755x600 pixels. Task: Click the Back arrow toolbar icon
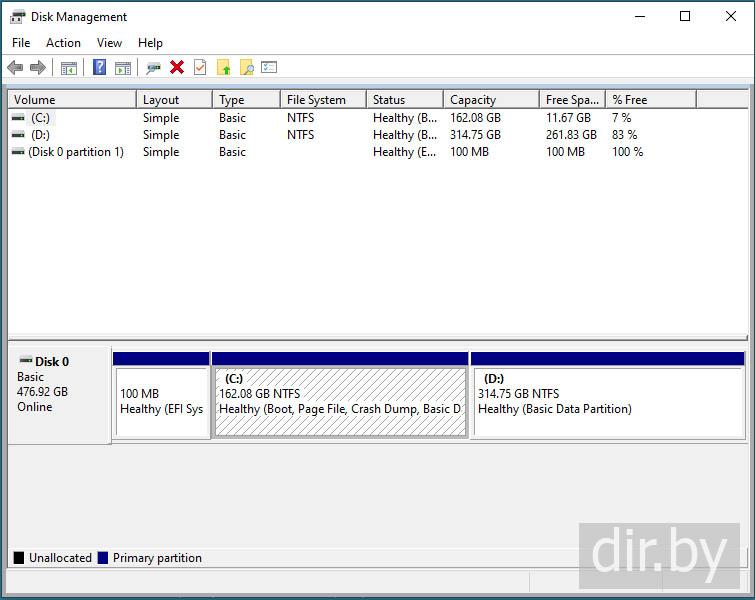coord(15,67)
